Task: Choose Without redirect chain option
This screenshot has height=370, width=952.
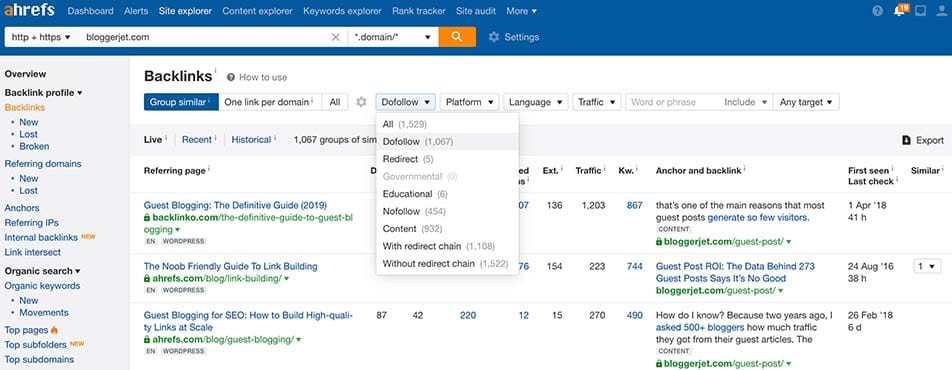Action: [447, 264]
